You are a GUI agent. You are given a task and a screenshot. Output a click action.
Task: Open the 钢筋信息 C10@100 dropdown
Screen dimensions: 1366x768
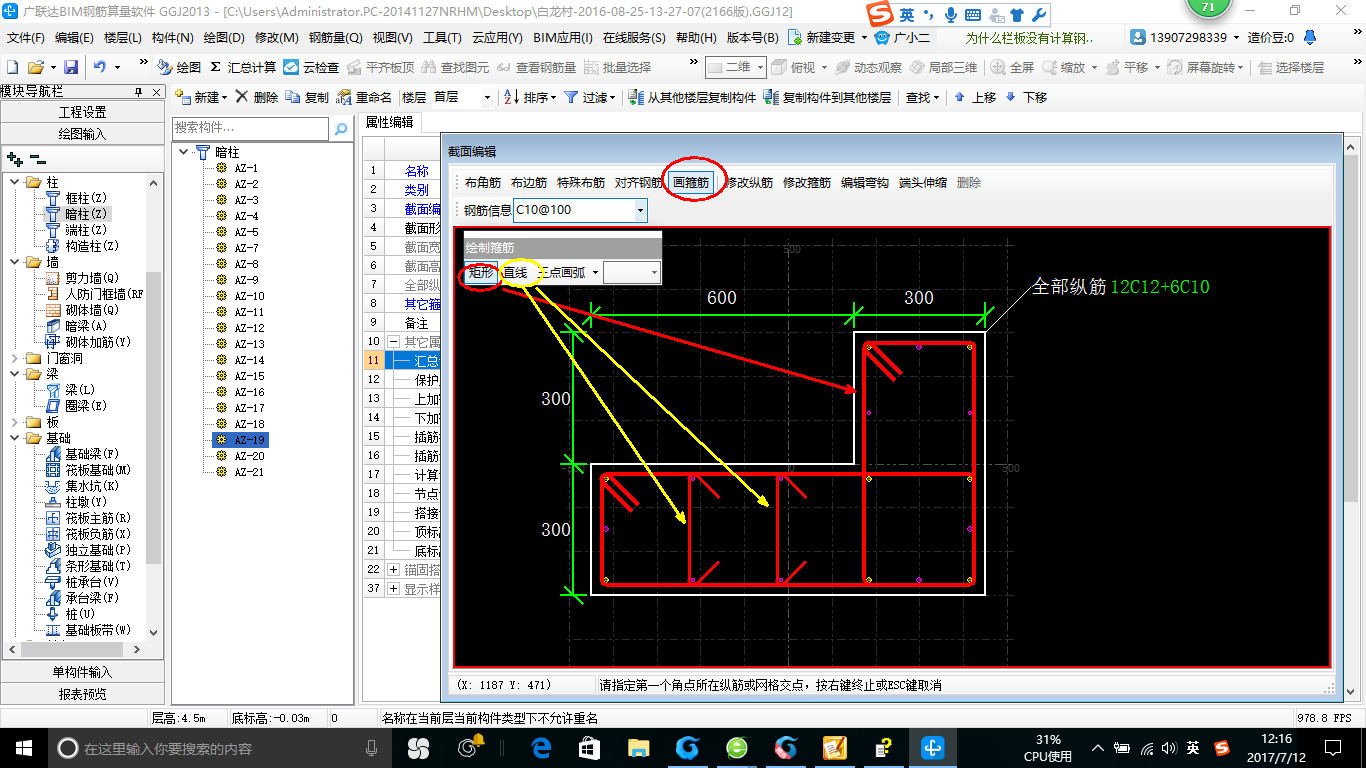point(640,210)
